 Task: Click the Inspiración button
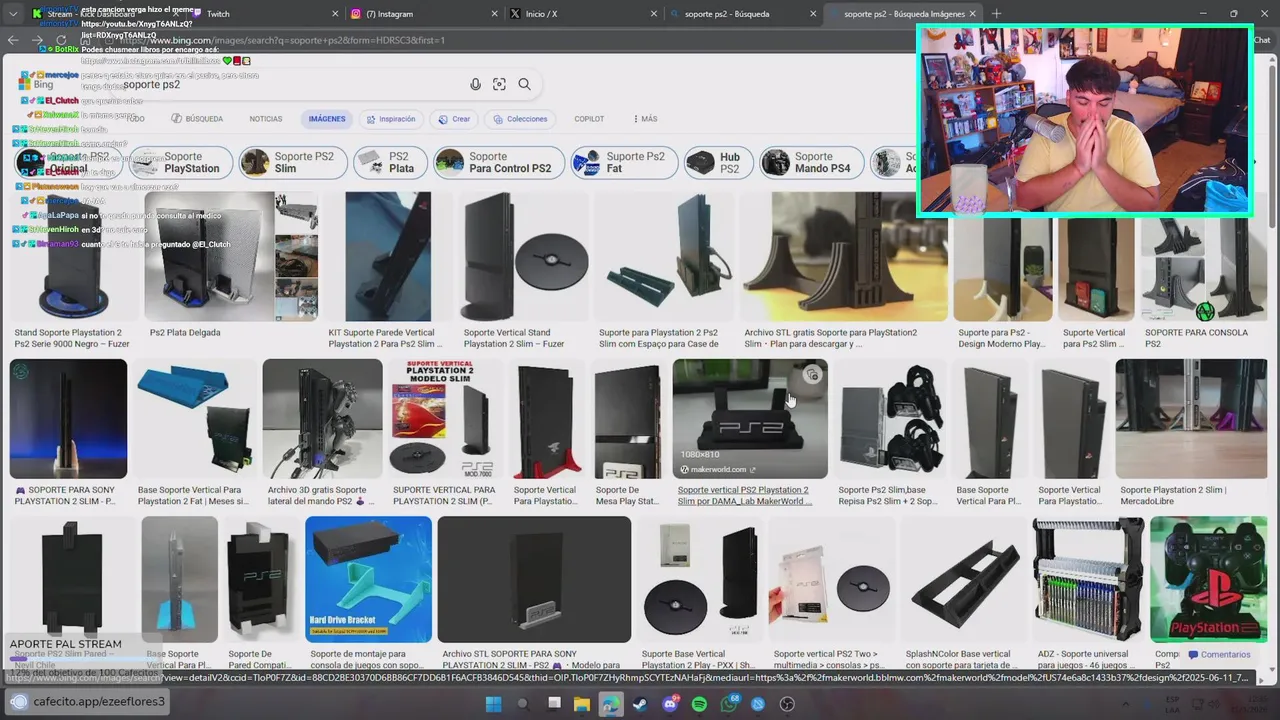390,119
